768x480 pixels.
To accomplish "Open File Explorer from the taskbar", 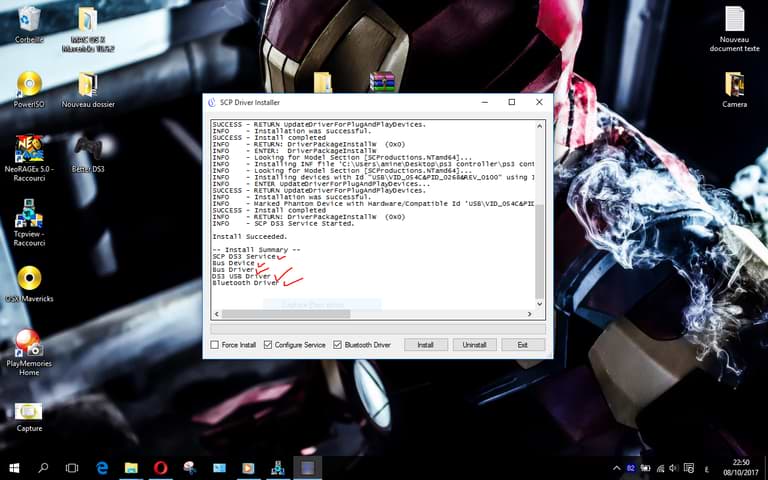I will [131, 468].
